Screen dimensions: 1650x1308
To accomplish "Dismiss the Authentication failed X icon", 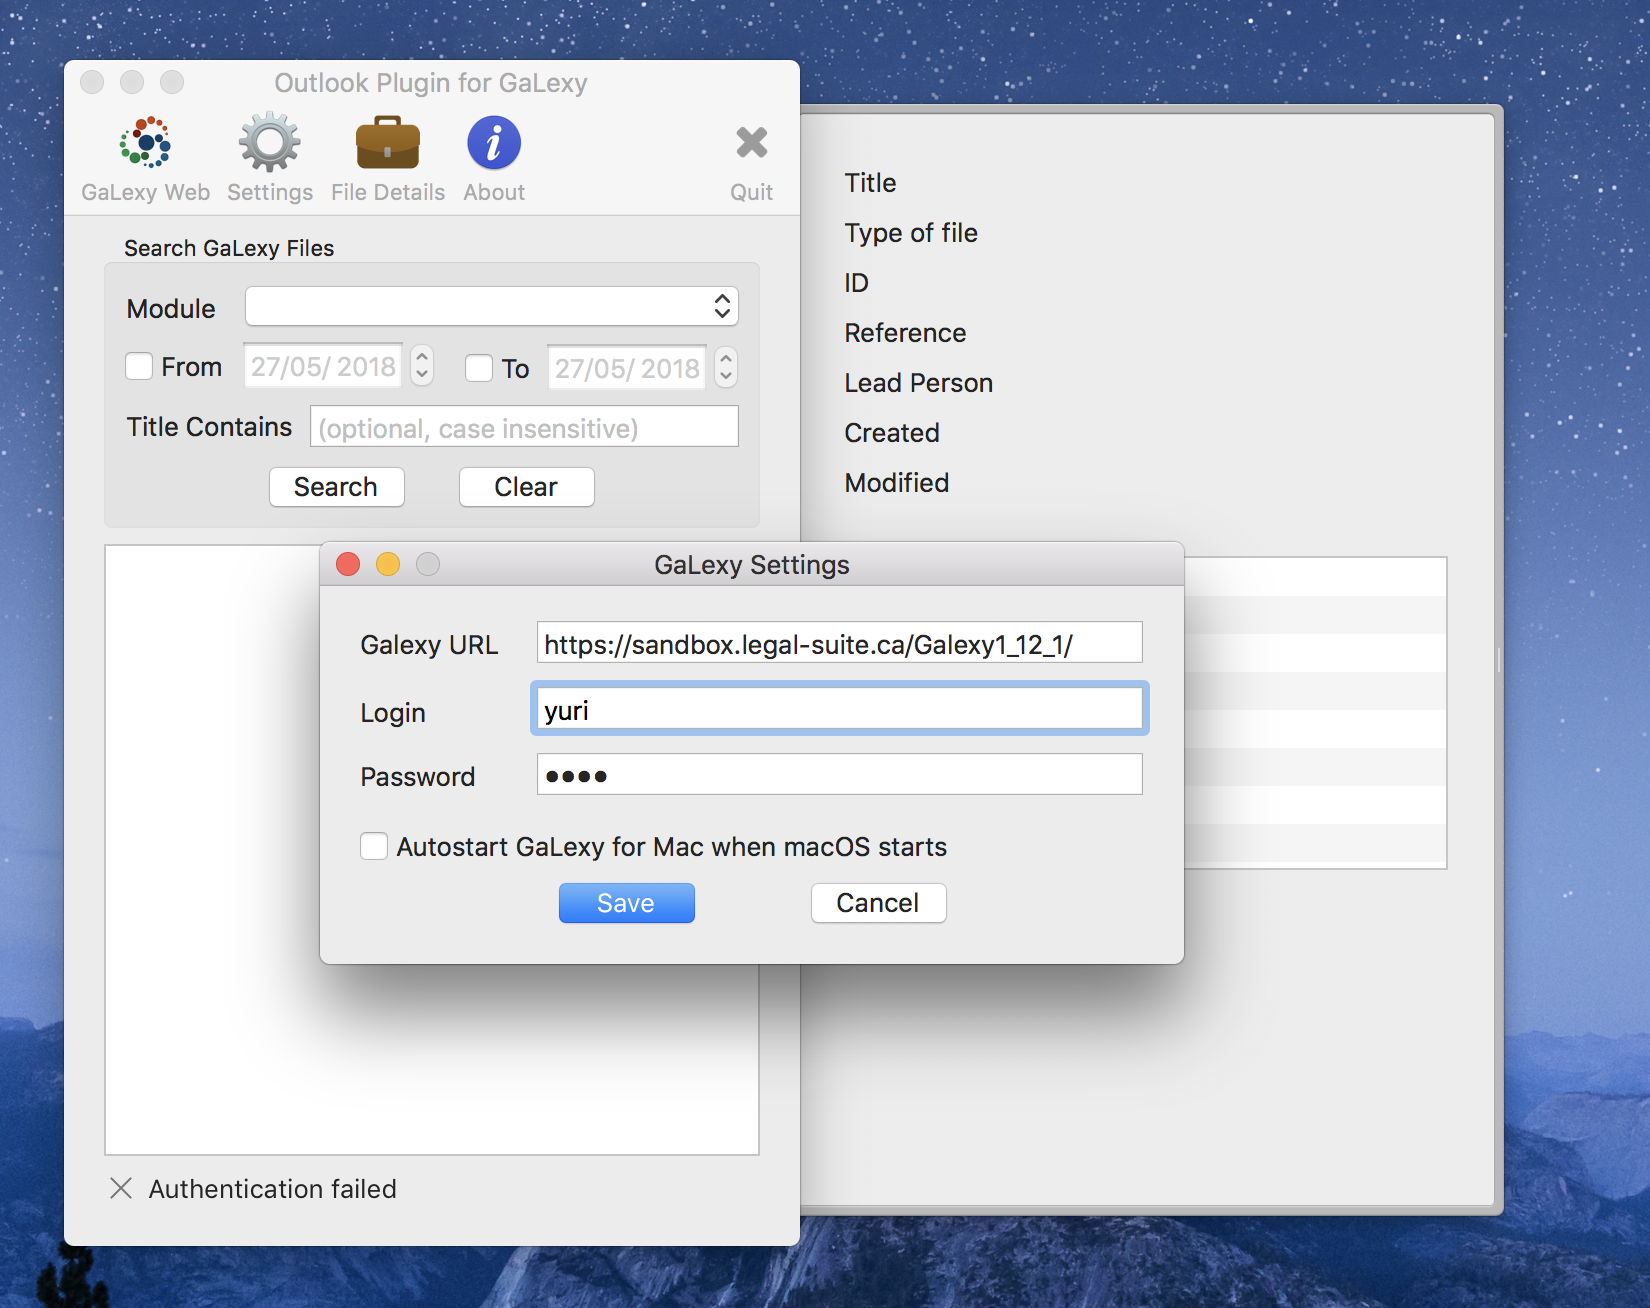I will tap(121, 1188).
